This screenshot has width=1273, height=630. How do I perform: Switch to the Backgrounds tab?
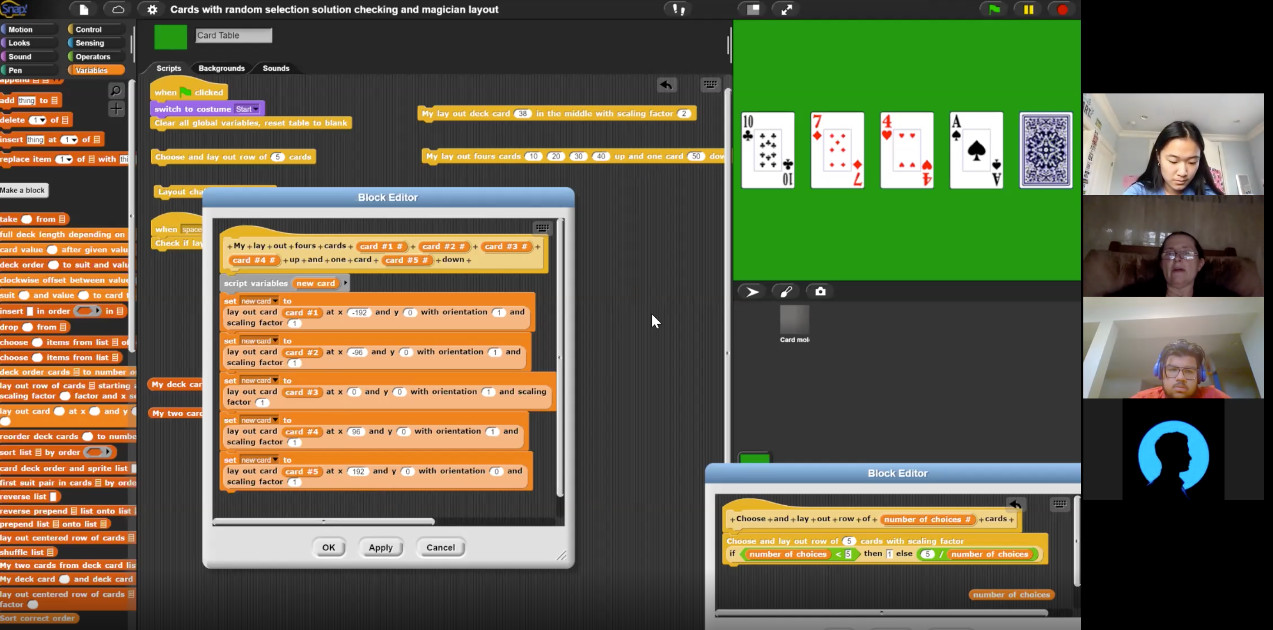coord(221,68)
